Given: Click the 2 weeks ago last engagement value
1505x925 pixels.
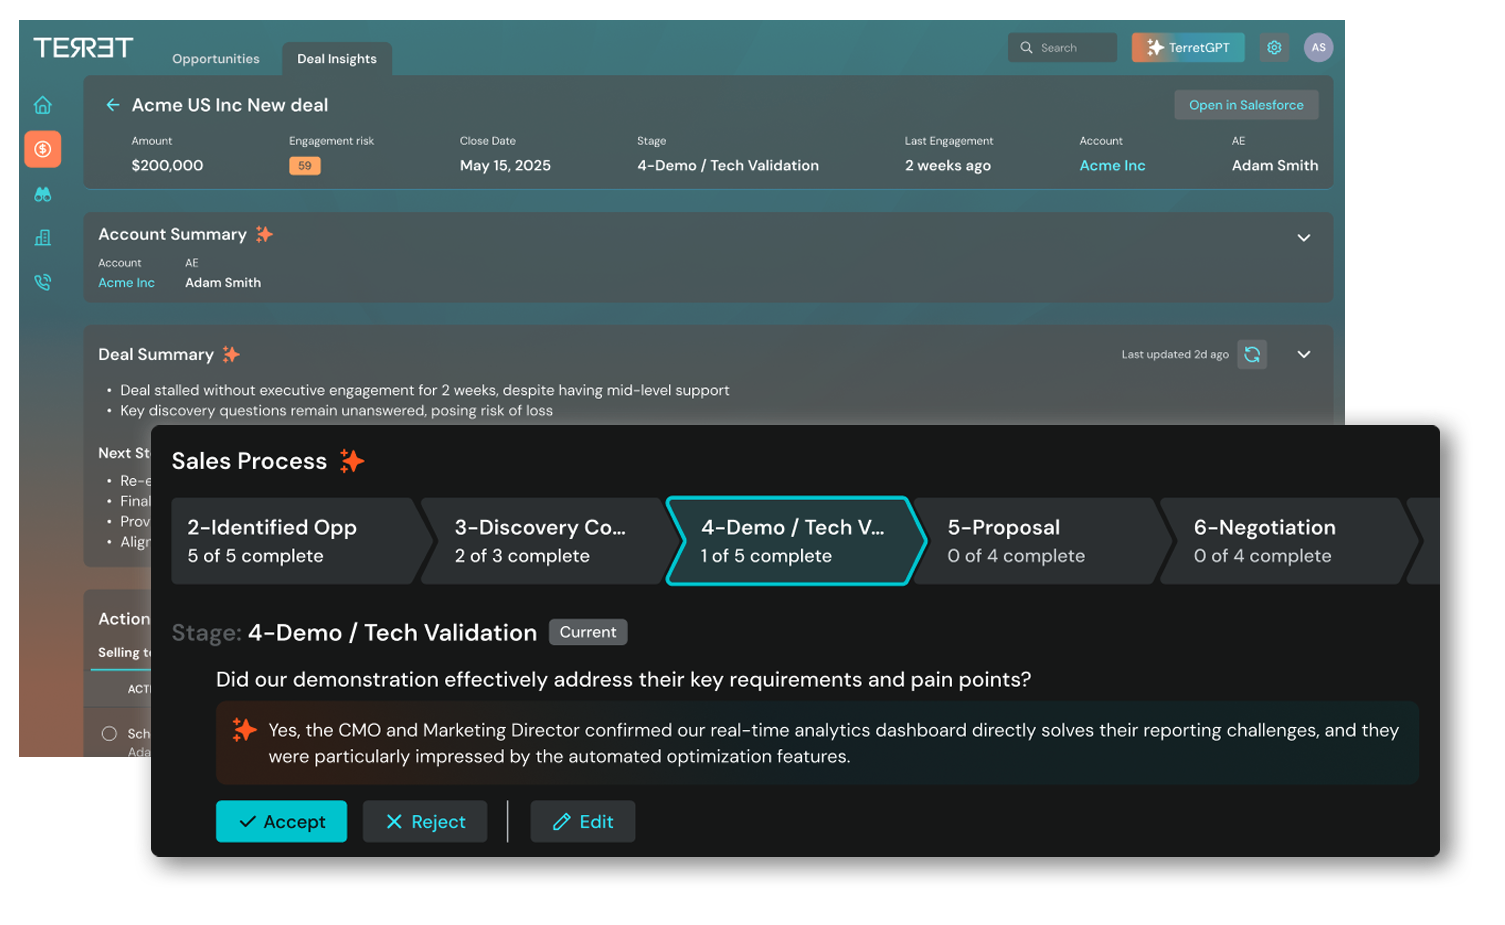Looking at the screenshot, I should click(948, 166).
